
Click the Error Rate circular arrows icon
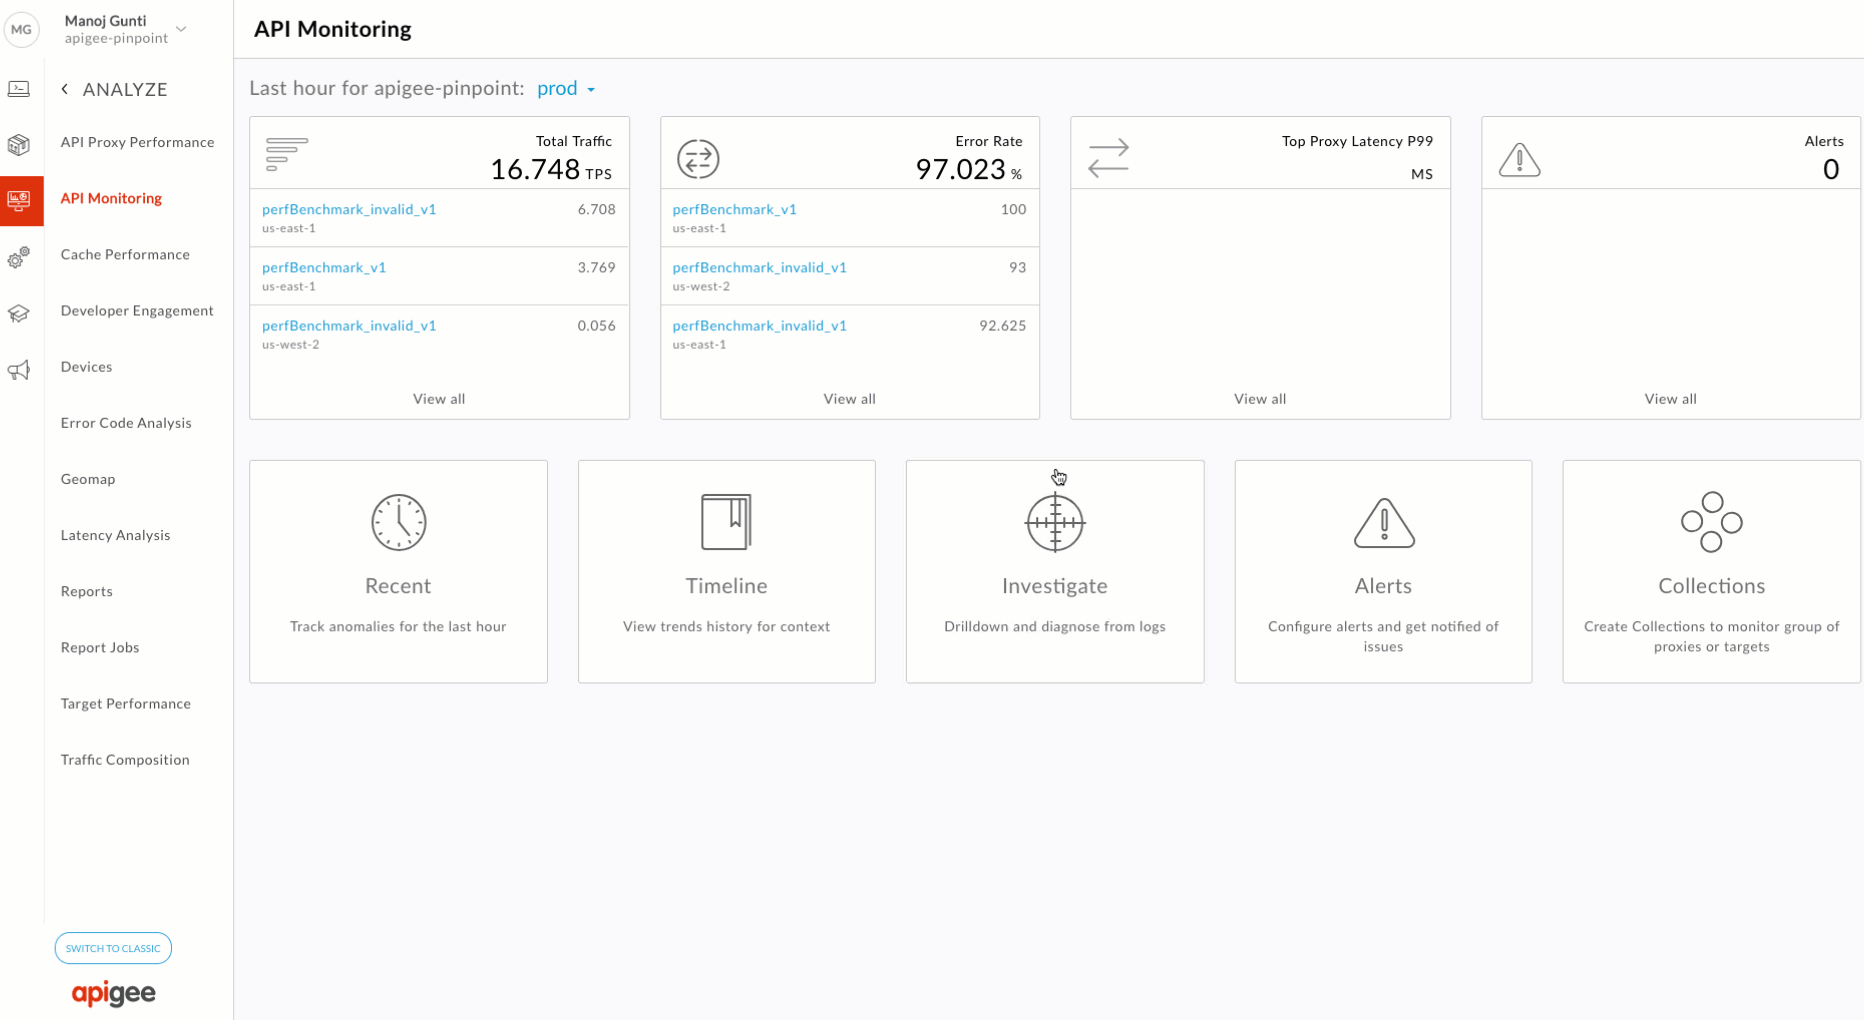click(x=698, y=159)
